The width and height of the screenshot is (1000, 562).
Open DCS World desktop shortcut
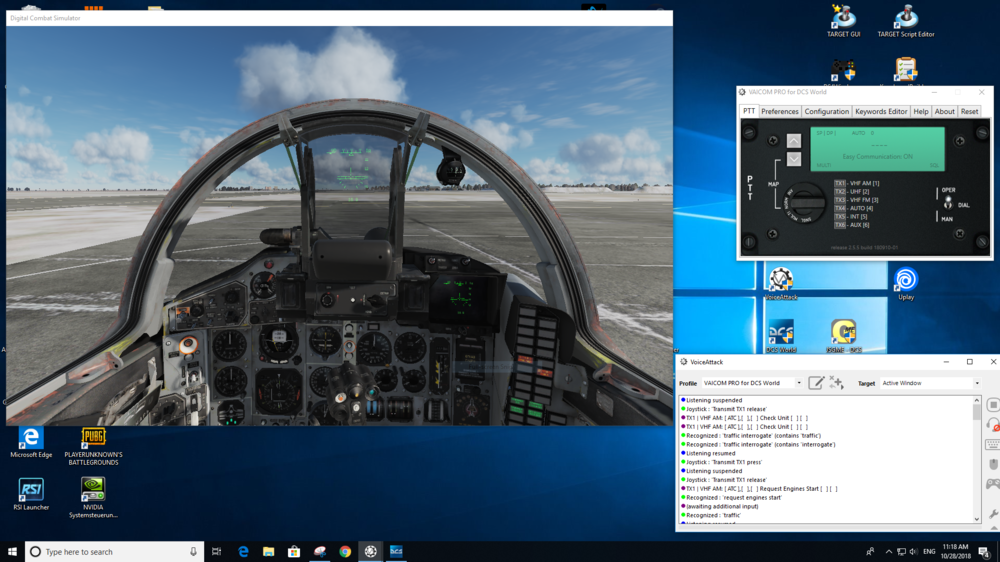point(781,336)
